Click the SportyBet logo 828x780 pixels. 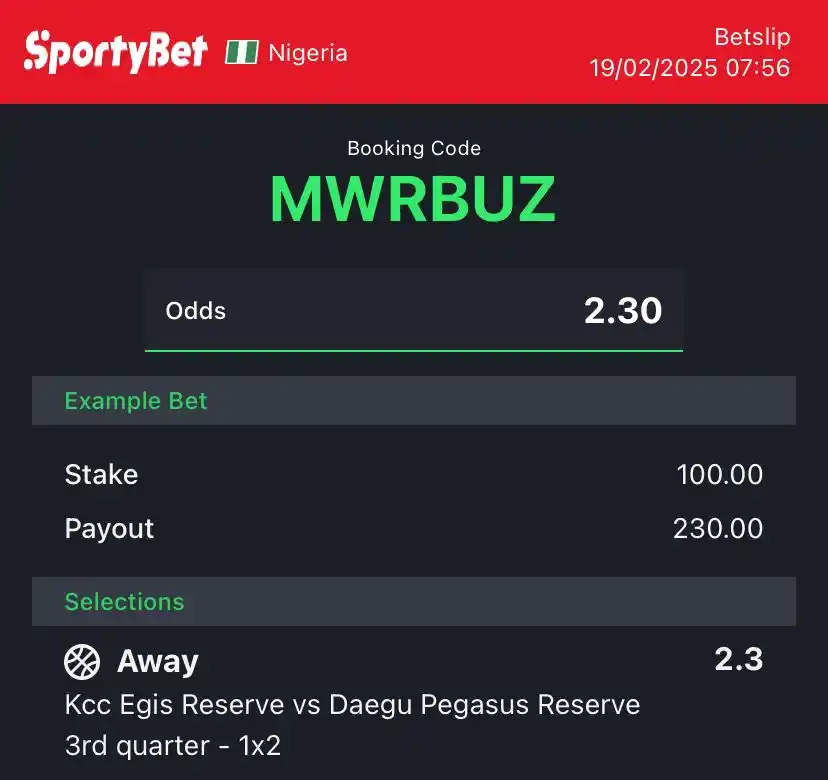pyautogui.click(x=116, y=52)
